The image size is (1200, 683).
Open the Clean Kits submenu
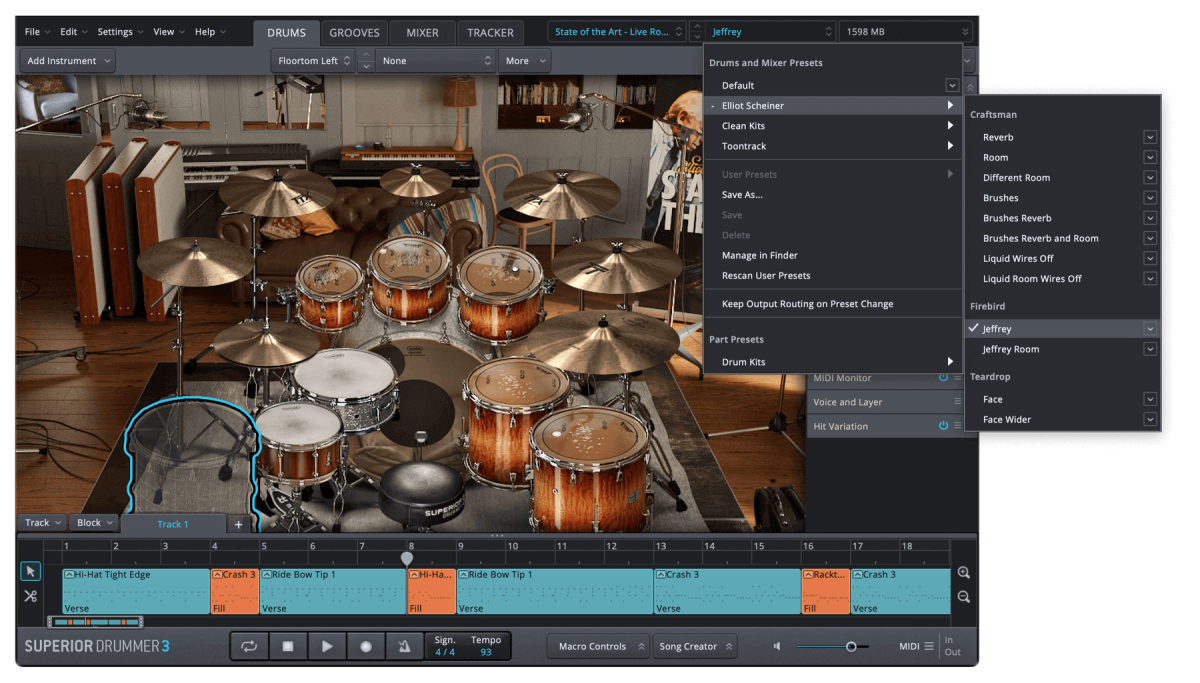click(834, 126)
